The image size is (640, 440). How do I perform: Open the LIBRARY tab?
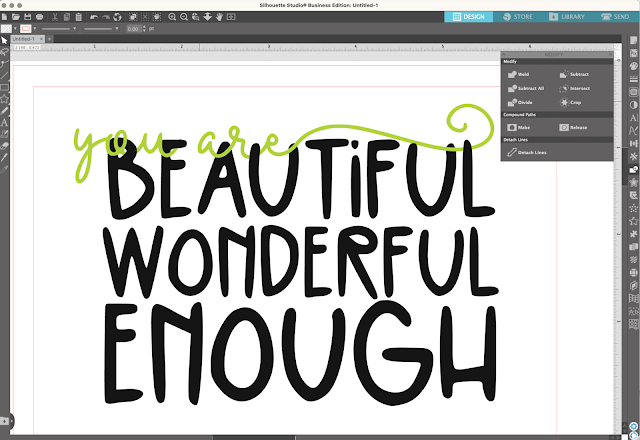[567, 17]
